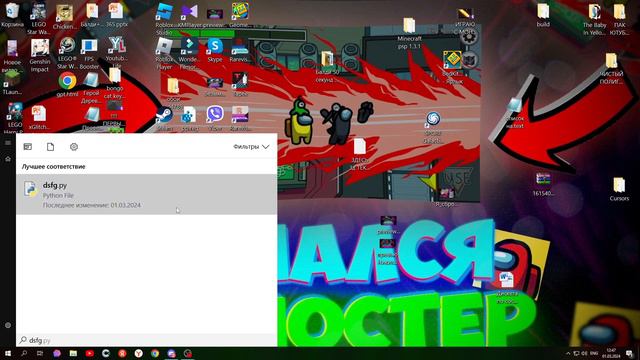The width and height of the screenshot is (640, 360).
Task: Click the Windows Start button
Action: (x=8, y=353)
